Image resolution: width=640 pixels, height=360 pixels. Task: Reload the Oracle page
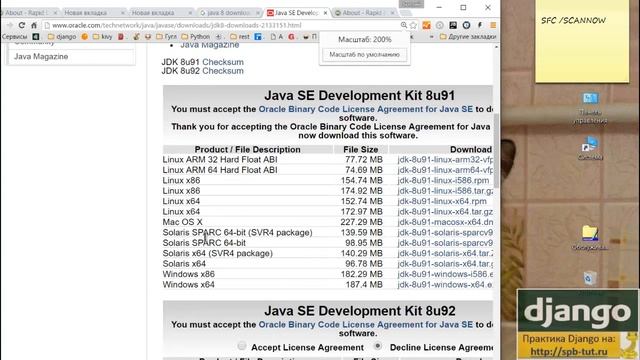tap(22, 25)
